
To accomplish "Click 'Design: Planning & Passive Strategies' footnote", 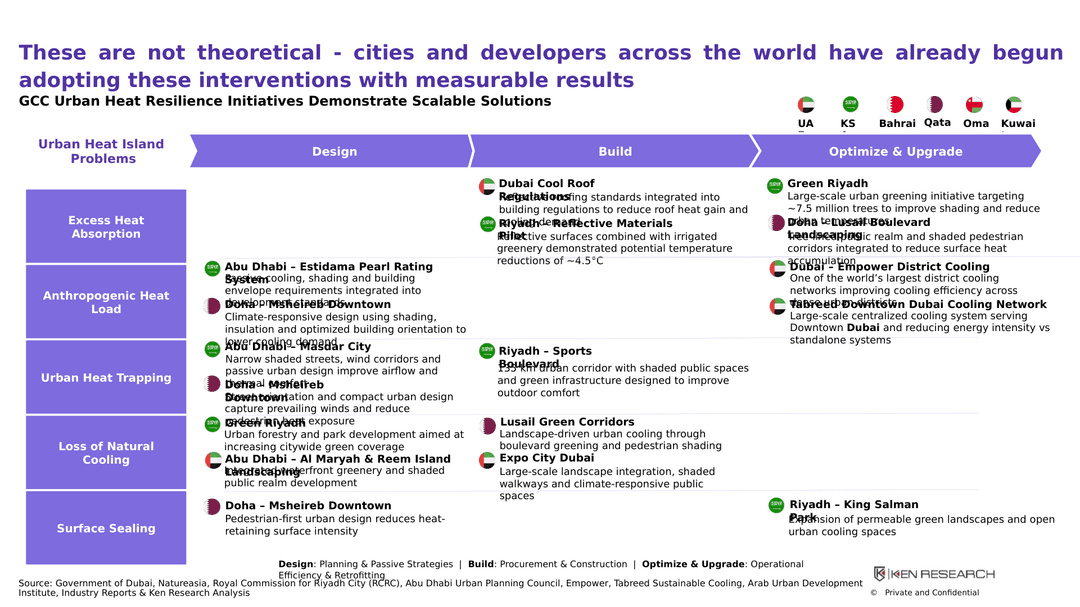I will pos(366,564).
